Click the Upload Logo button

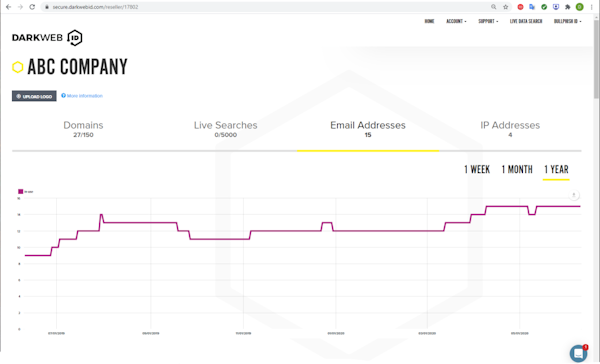(x=34, y=96)
